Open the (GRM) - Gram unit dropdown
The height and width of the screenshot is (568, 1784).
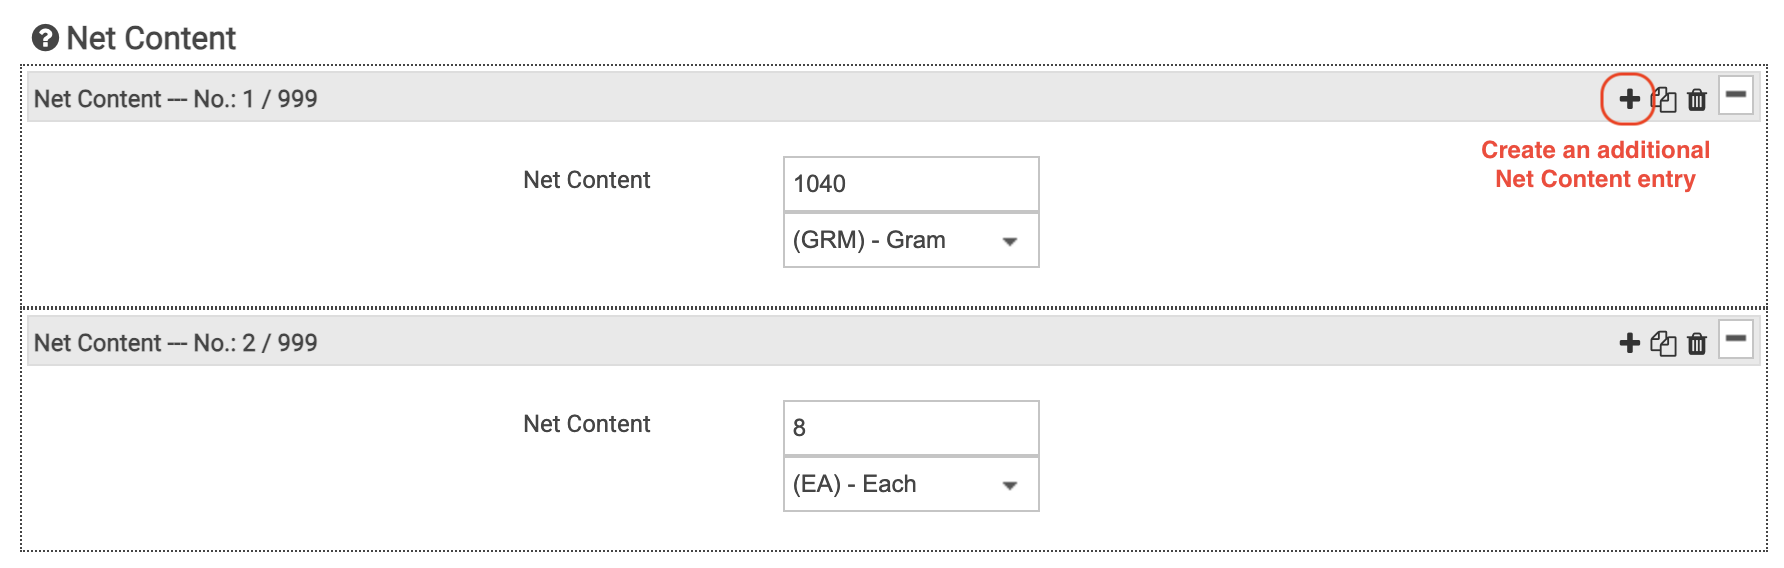pos(910,240)
